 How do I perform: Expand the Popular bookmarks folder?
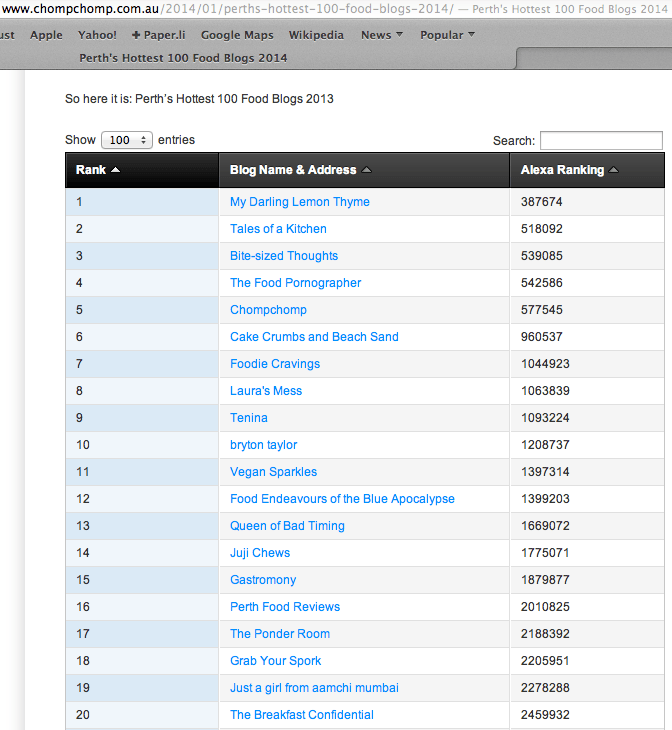pyautogui.click(x=447, y=35)
